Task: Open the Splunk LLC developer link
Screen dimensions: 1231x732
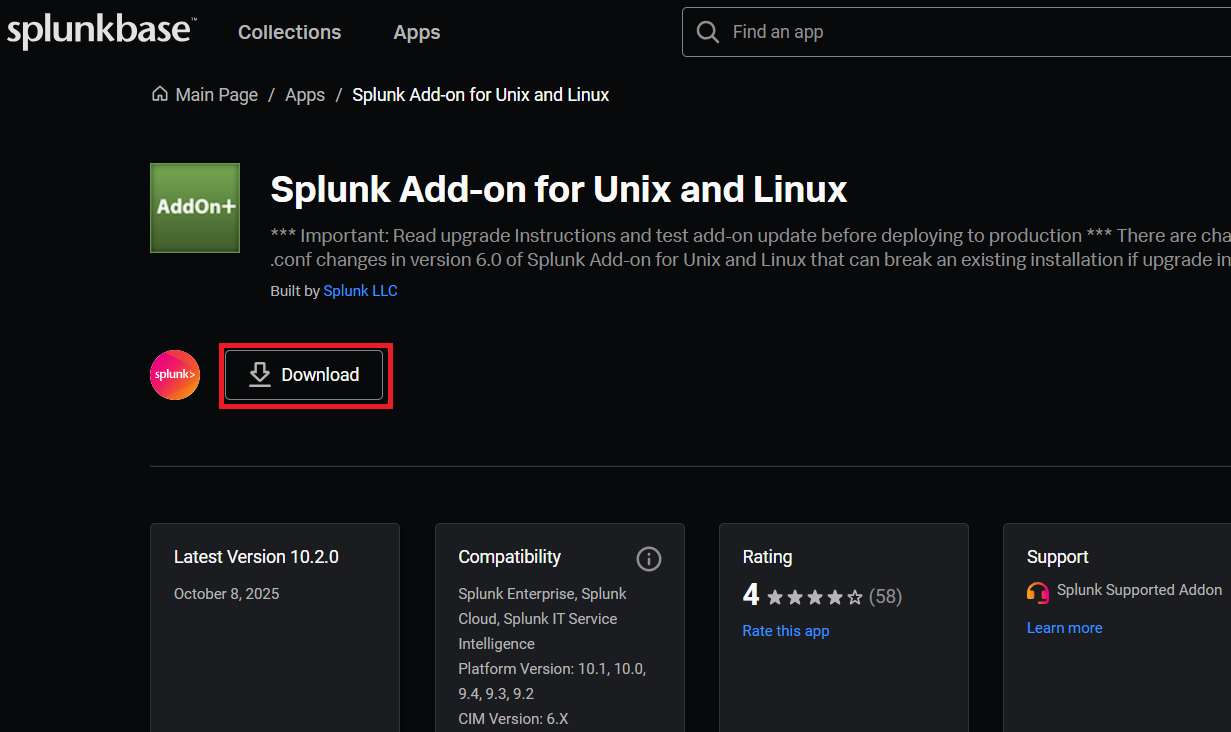Action: [360, 291]
